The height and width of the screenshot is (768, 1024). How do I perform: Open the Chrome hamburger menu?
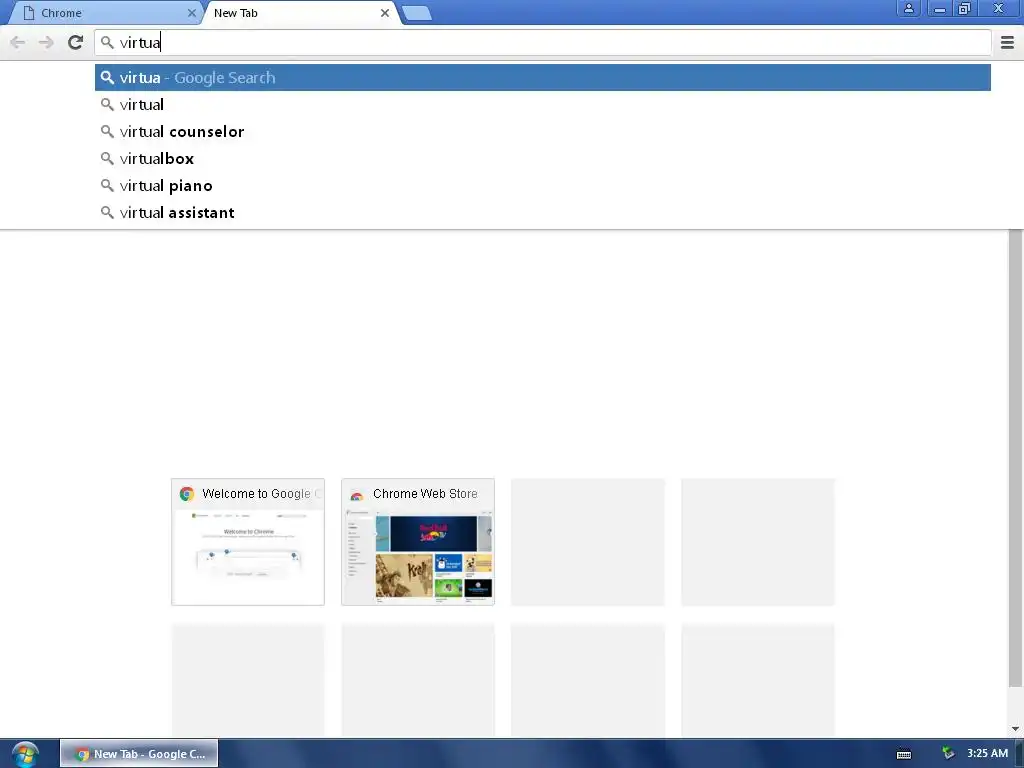tap(1007, 42)
